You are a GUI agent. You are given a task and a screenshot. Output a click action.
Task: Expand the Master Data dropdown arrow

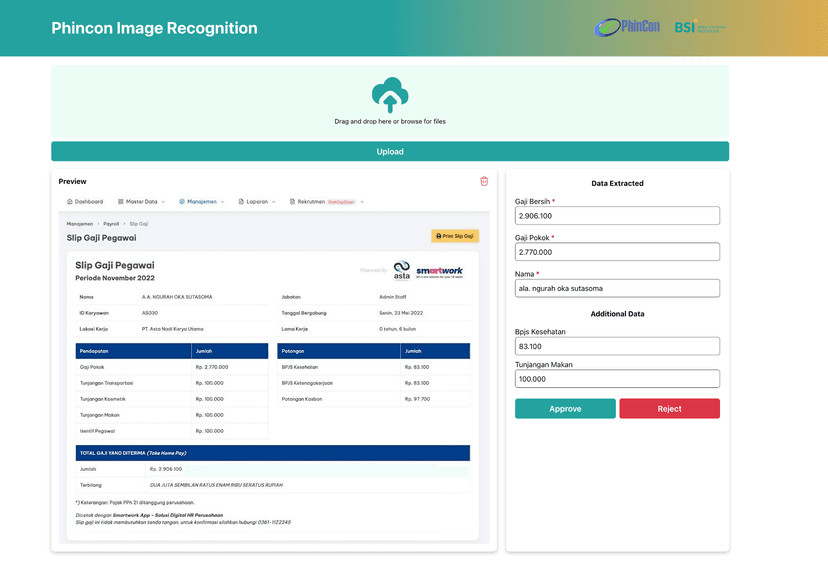click(163, 202)
